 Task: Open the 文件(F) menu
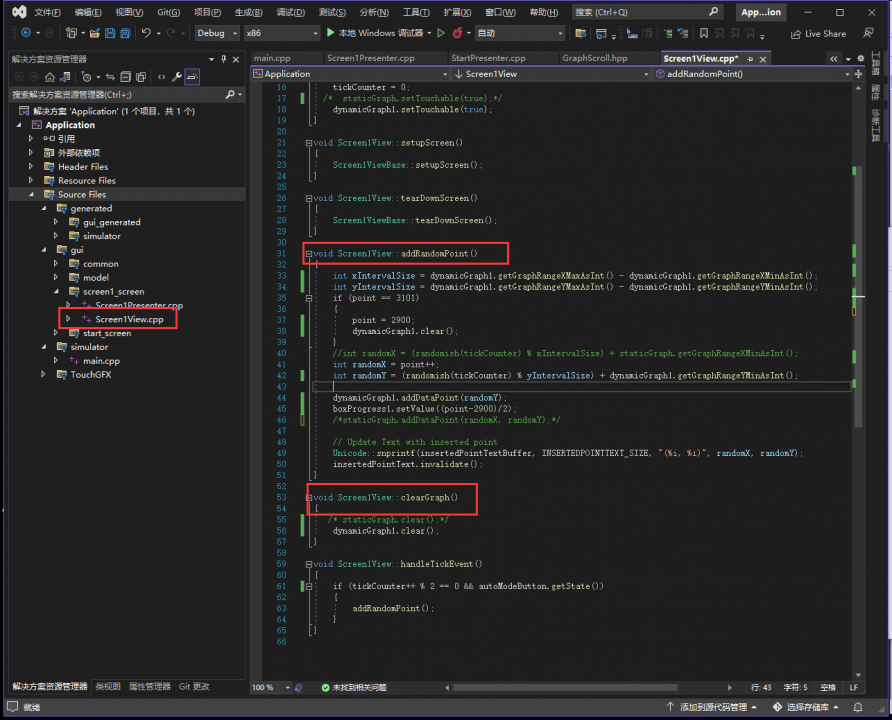tap(47, 12)
